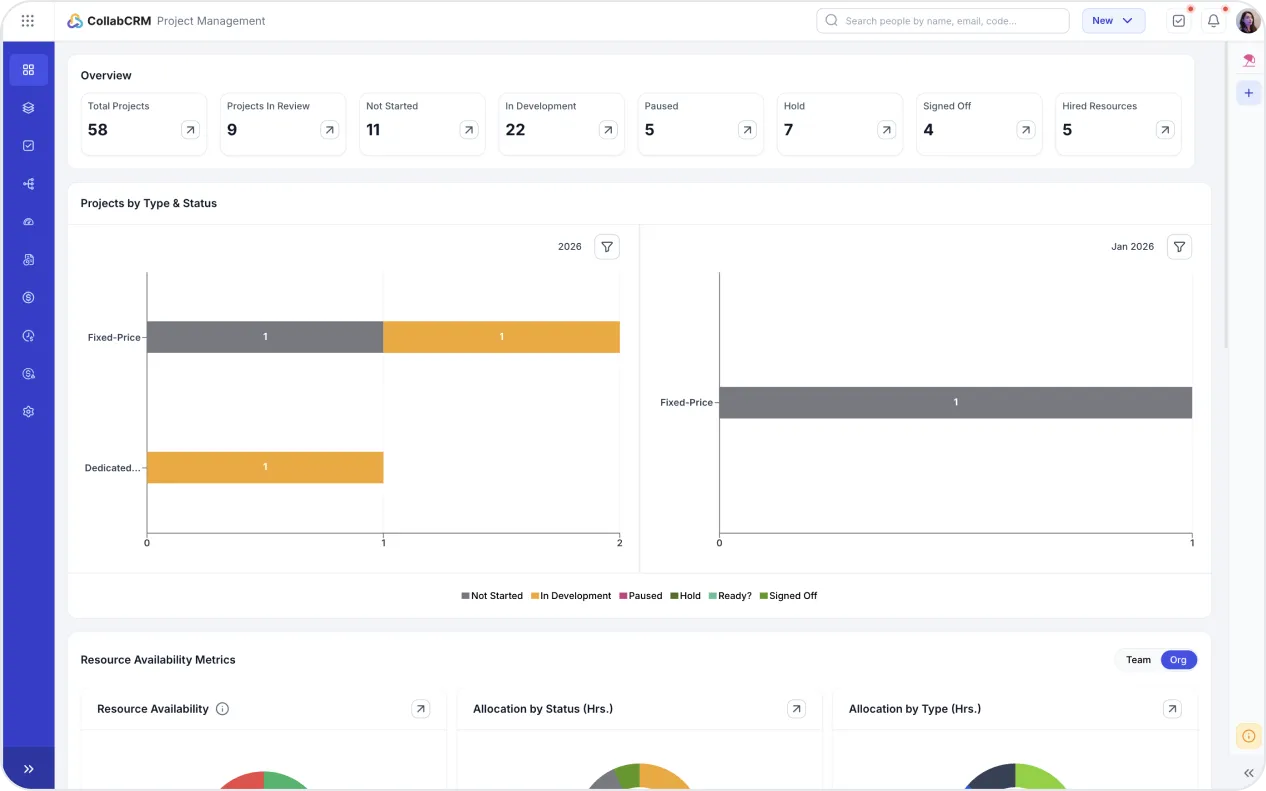Click the app launcher grid icon top left
The width and height of the screenshot is (1266, 791).
click(27, 20)
